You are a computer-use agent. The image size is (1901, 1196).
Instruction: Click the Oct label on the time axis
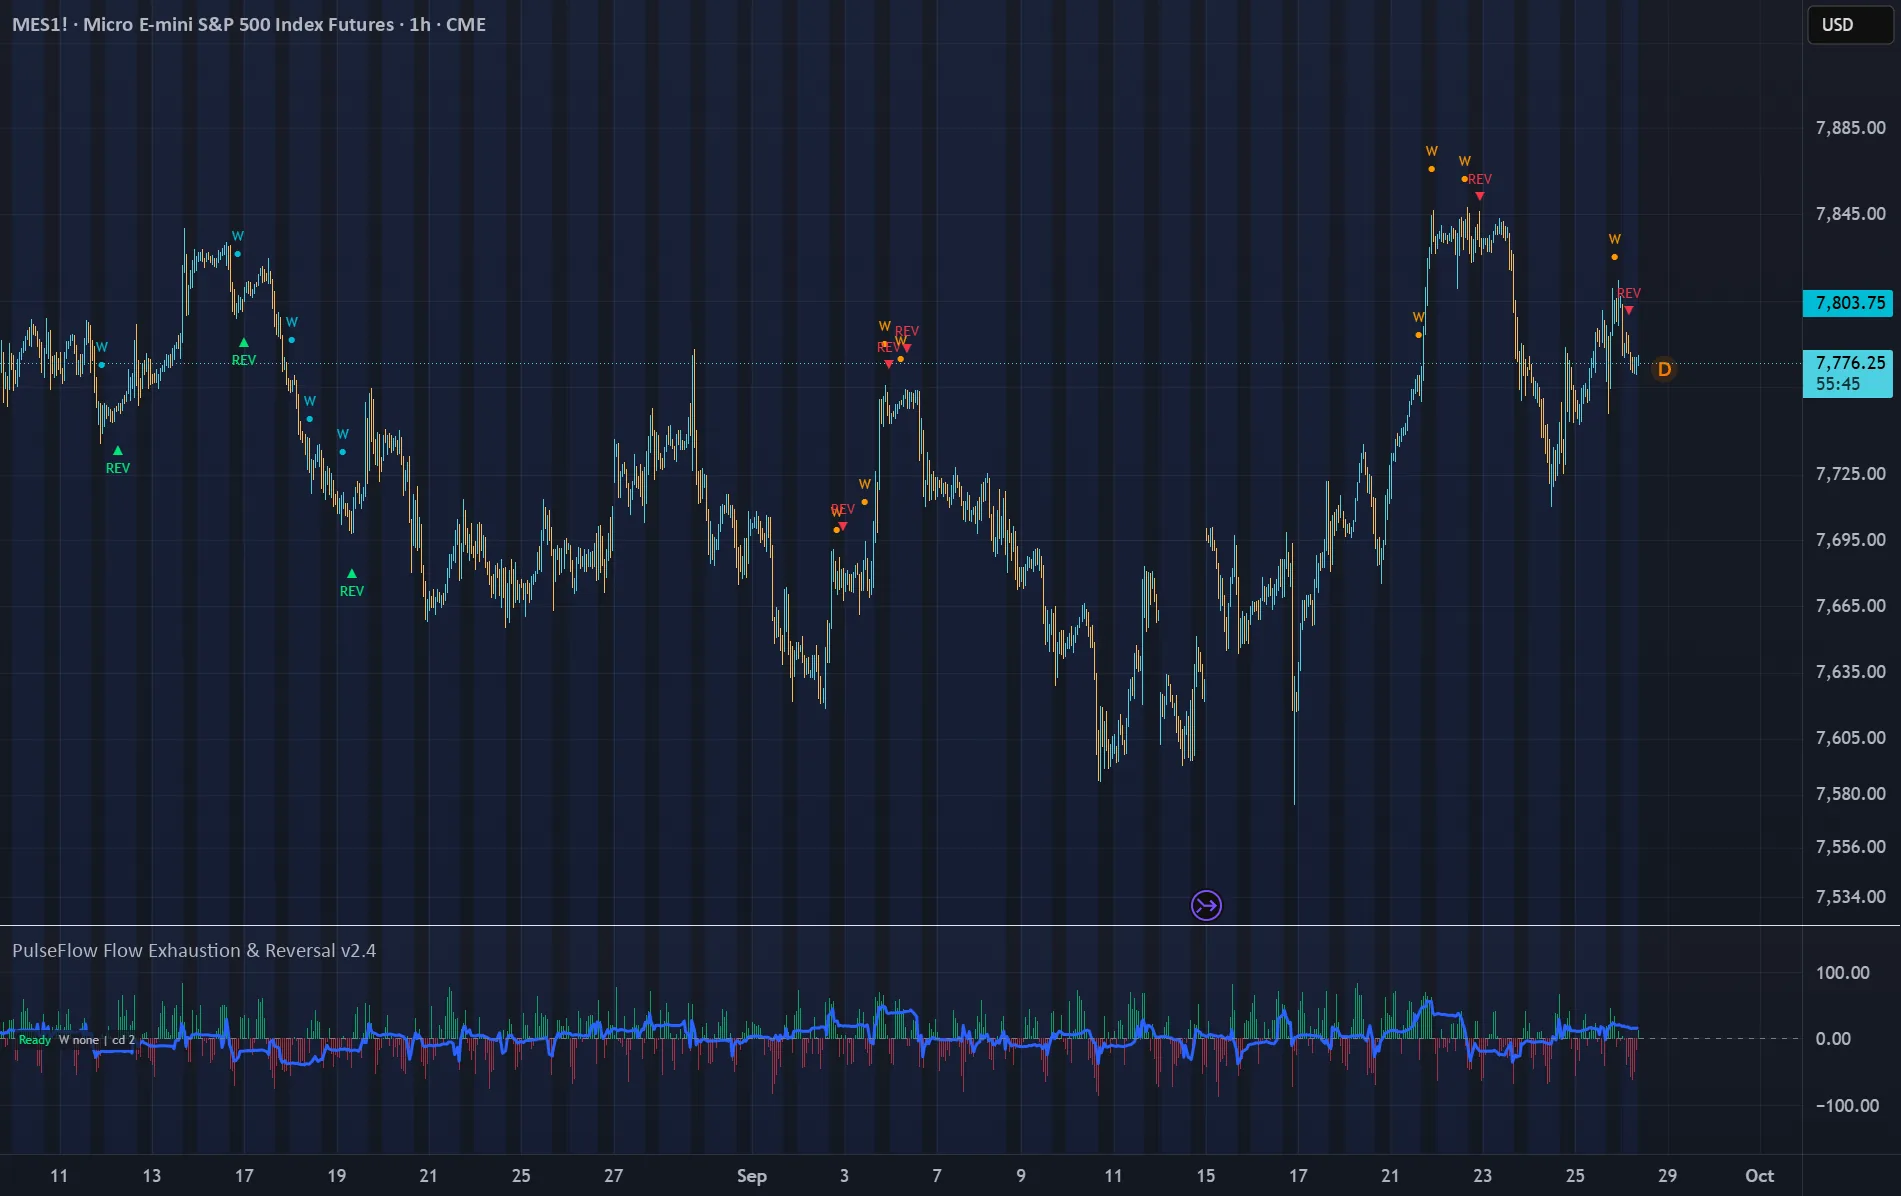1760,1176
